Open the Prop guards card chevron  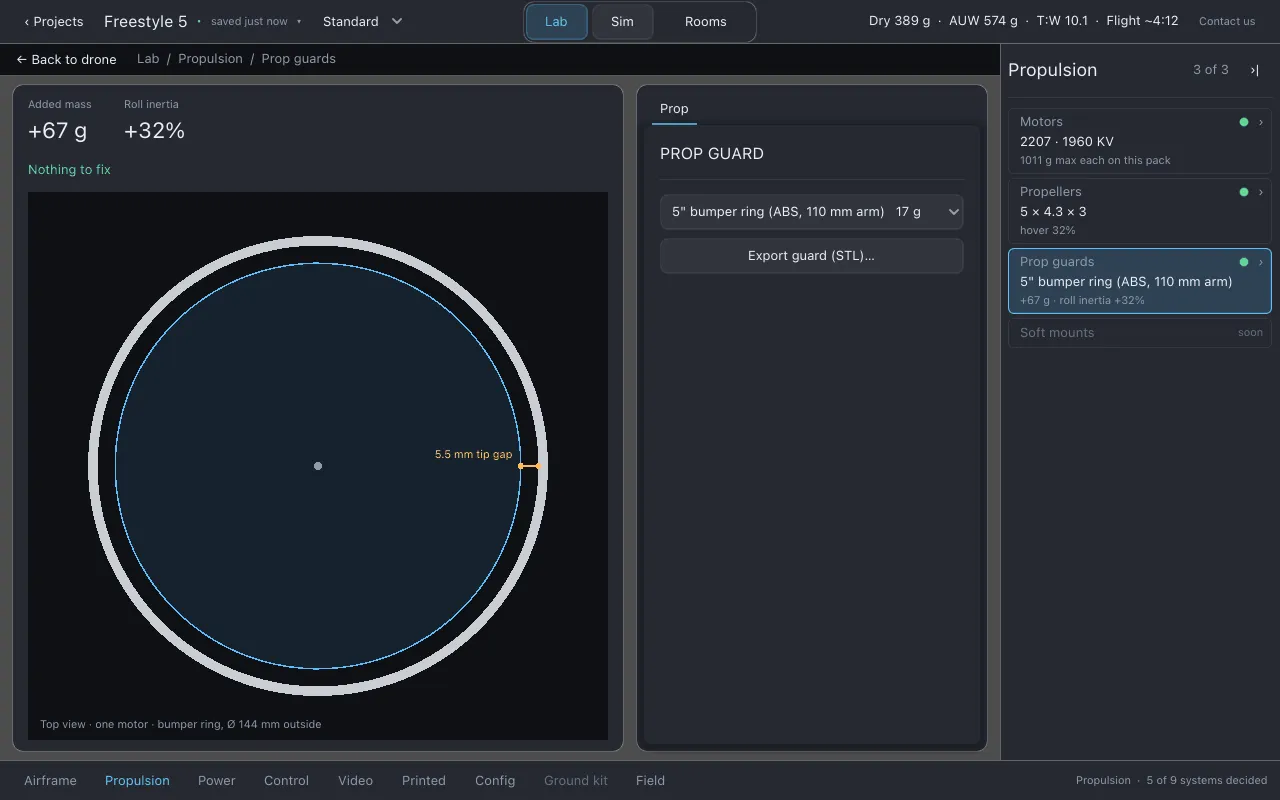tap(1260, 262)
